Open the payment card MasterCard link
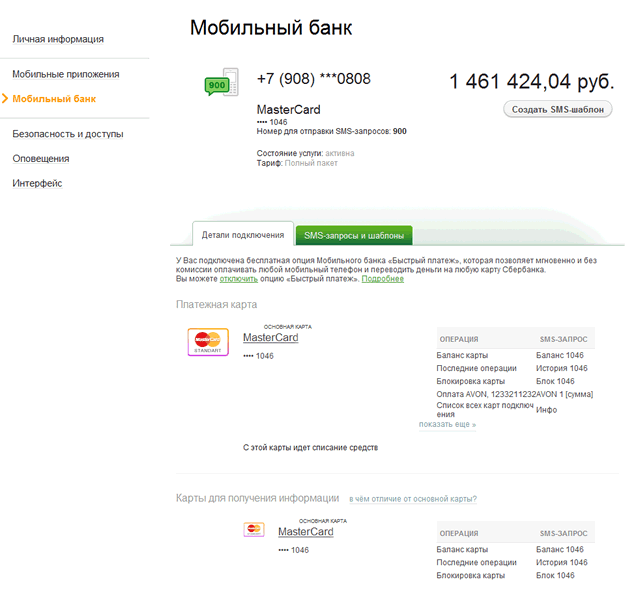Viewport: 640px width, 605px height. 271,338
